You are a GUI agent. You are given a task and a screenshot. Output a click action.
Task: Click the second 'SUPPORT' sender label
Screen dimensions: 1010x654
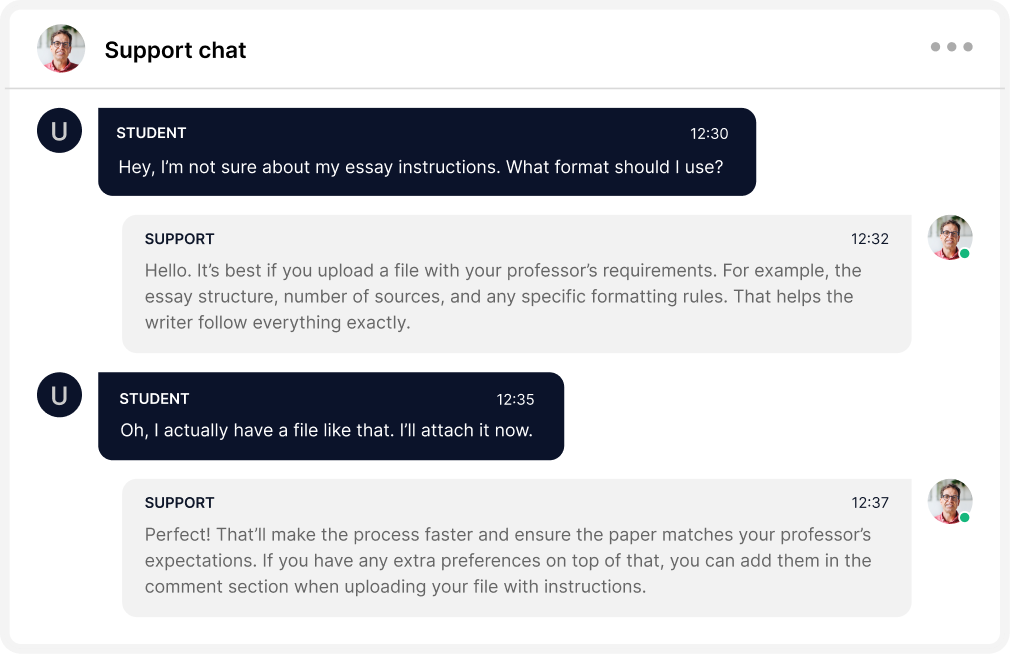tap(179, 503)
